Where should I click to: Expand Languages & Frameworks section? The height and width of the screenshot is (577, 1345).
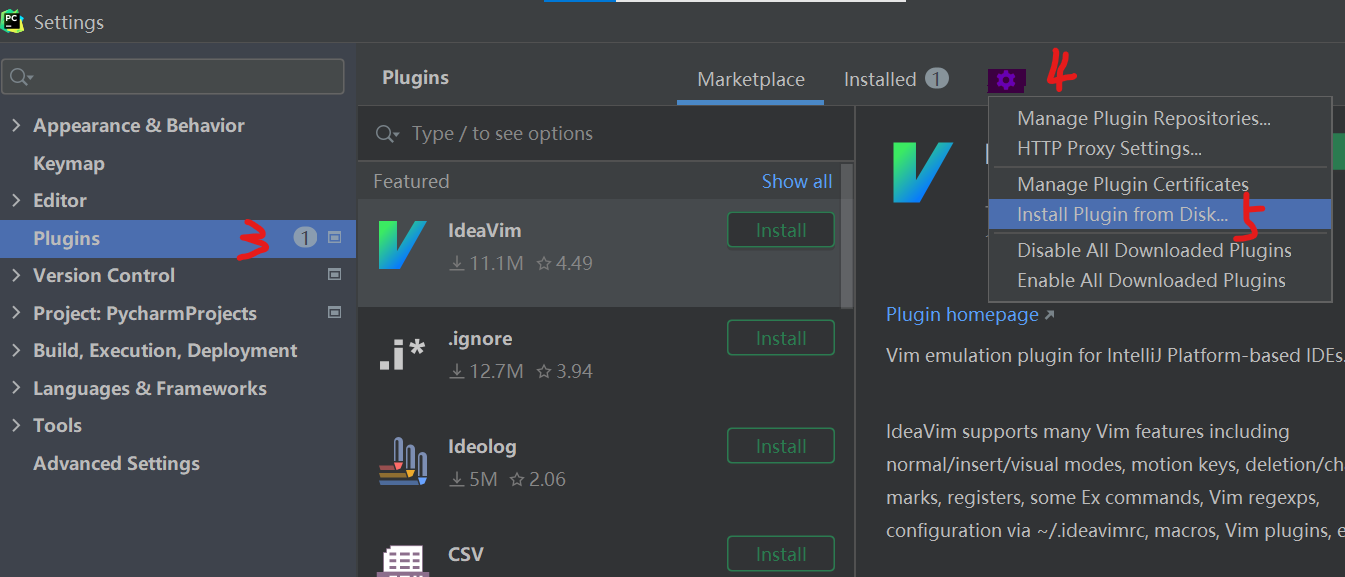point(16,388)
